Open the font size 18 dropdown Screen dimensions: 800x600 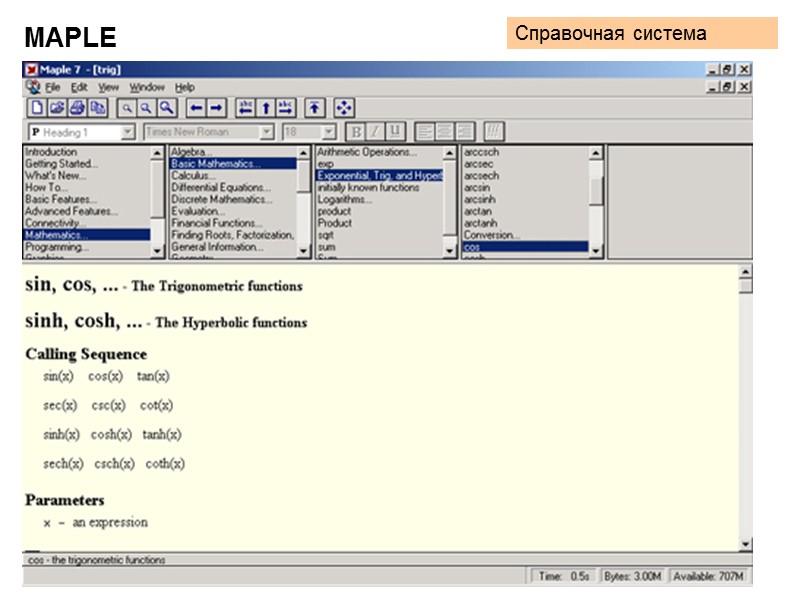pos(329,133)
